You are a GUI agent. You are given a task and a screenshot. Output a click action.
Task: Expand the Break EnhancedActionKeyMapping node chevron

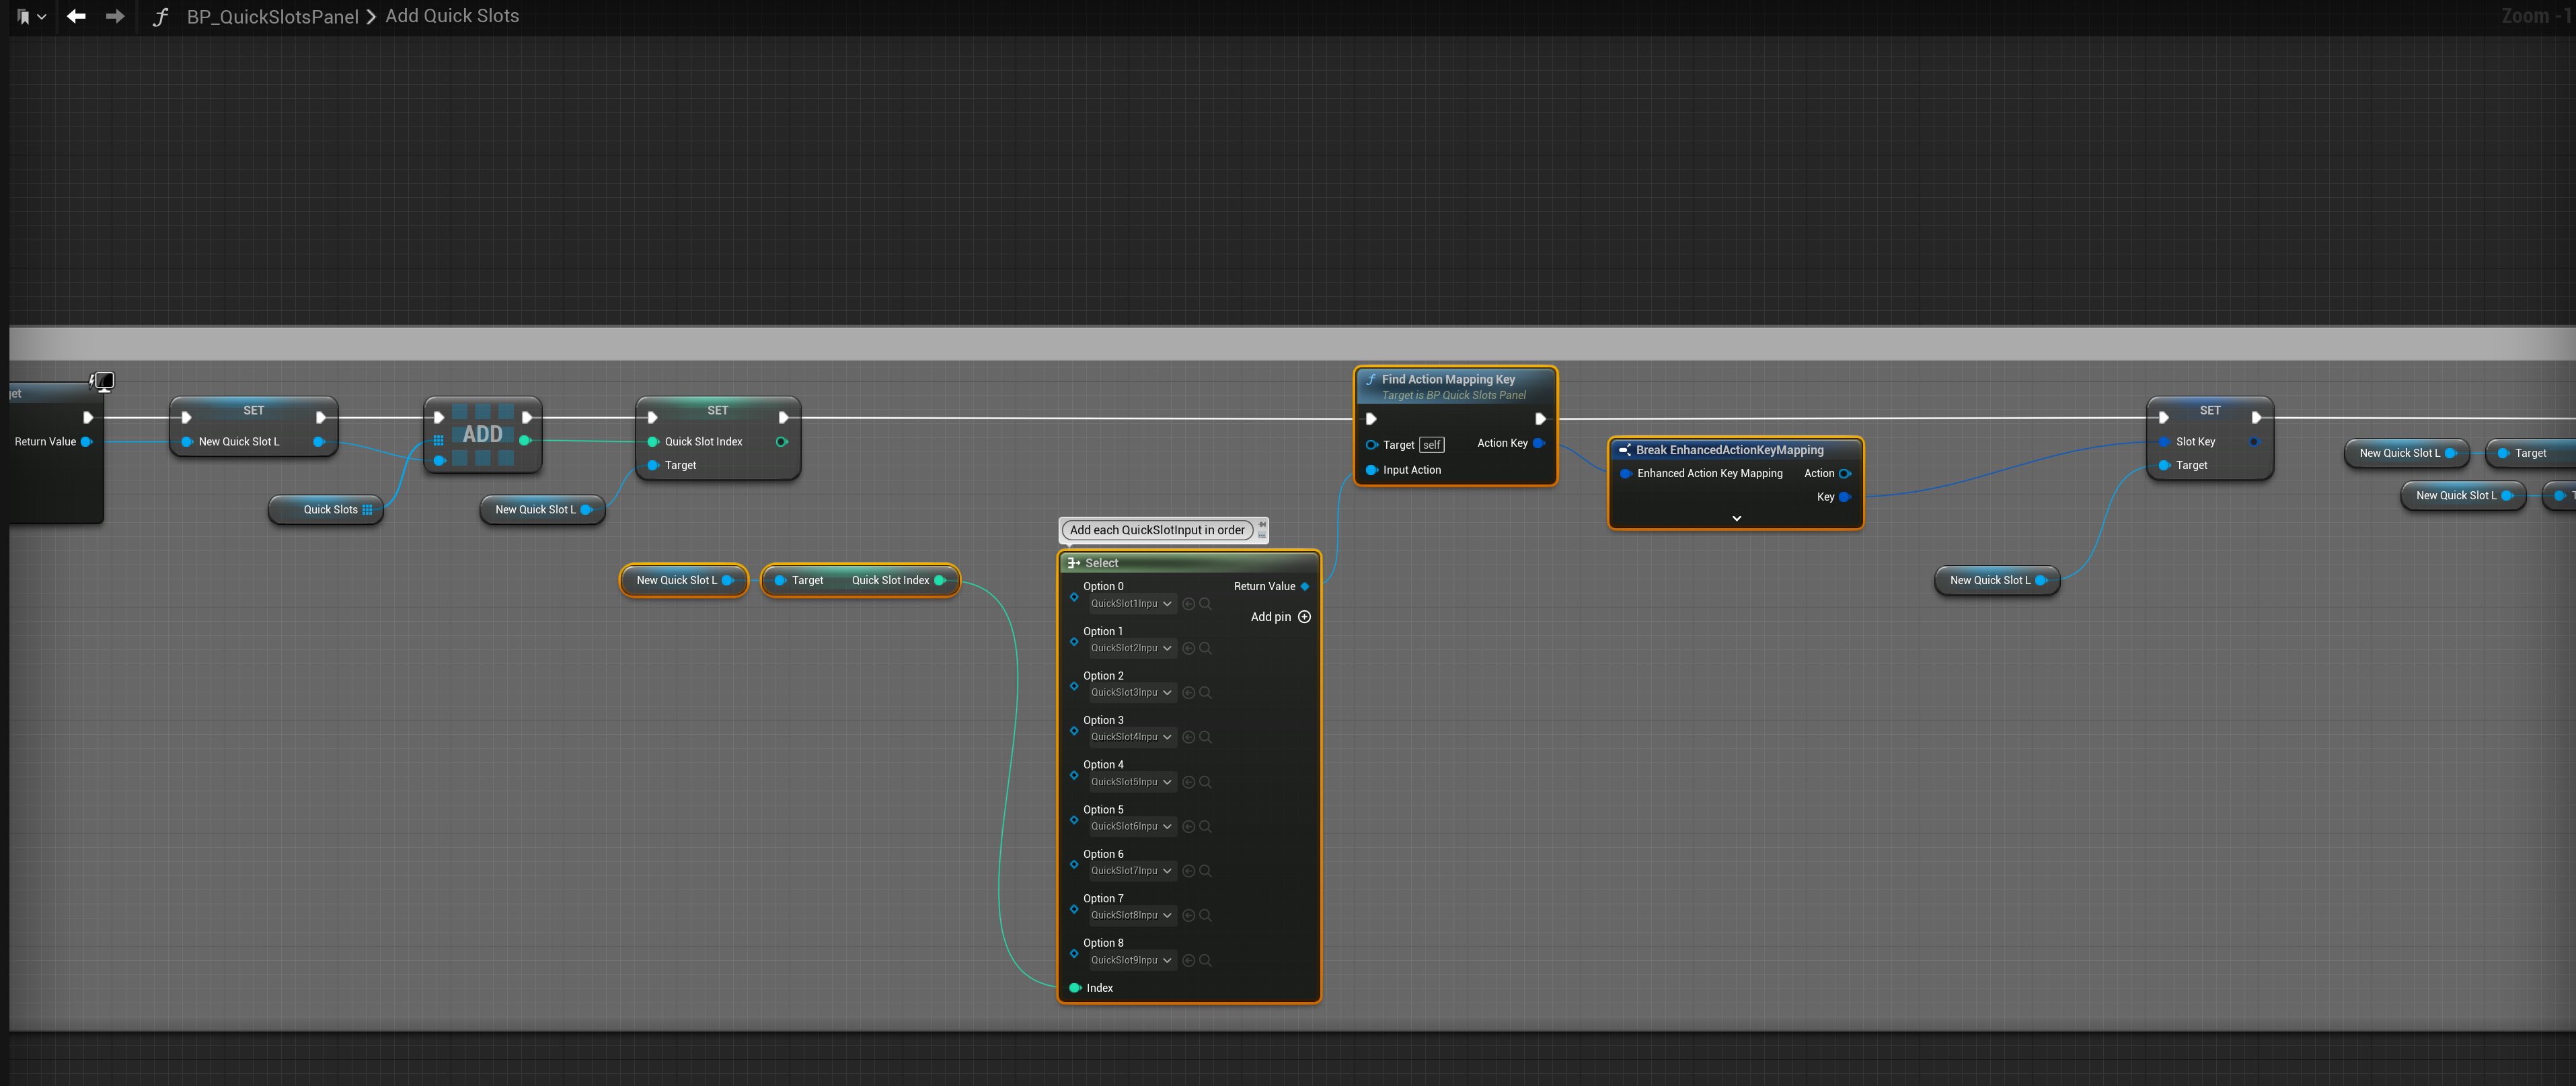[1736, 518]
